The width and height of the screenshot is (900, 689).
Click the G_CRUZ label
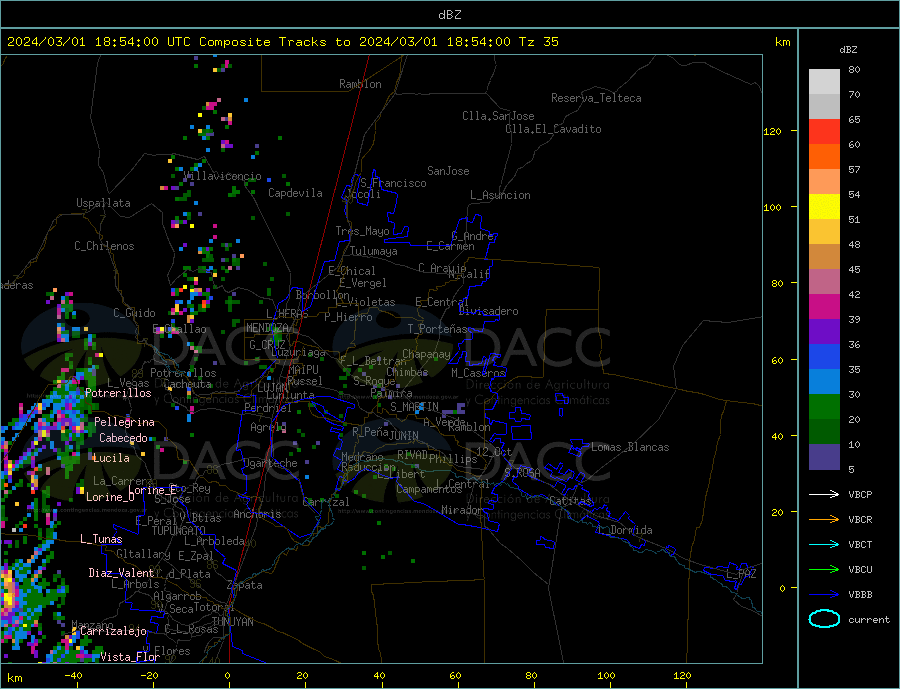click(x=267, y=345)
